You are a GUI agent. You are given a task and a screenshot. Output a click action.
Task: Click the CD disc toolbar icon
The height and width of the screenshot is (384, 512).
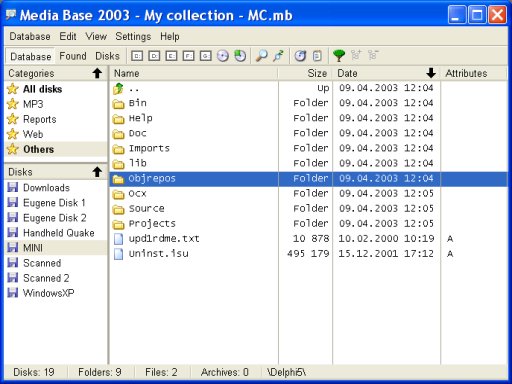pyautogui.click(x=223, y=56)
